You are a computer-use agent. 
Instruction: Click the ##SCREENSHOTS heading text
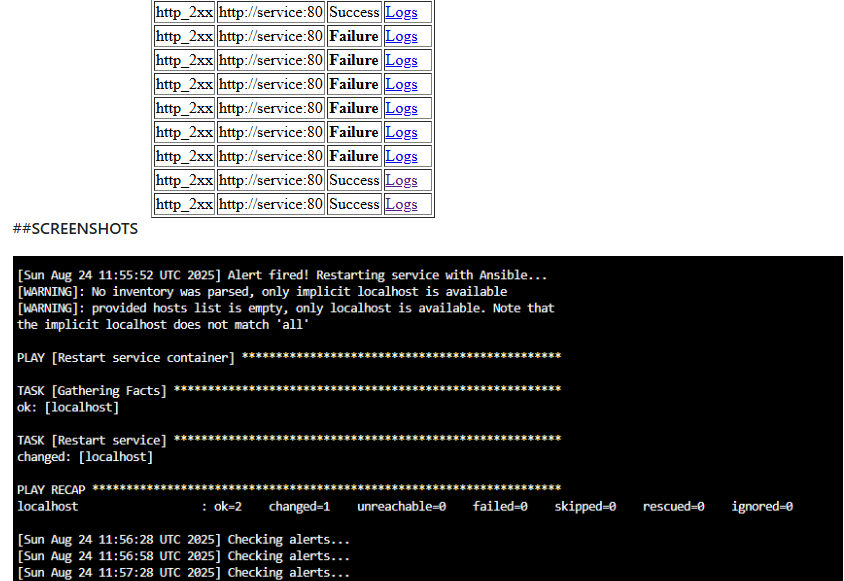[75, 229]
